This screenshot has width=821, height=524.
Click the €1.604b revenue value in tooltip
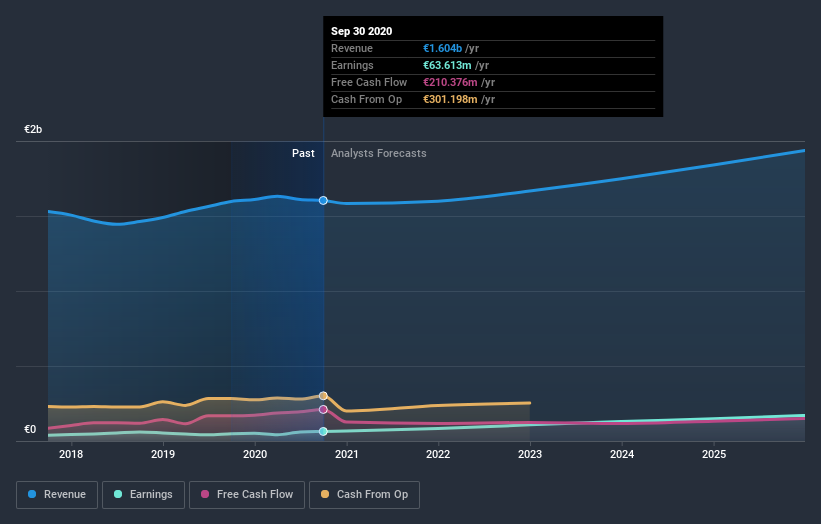tap(442, 48)
